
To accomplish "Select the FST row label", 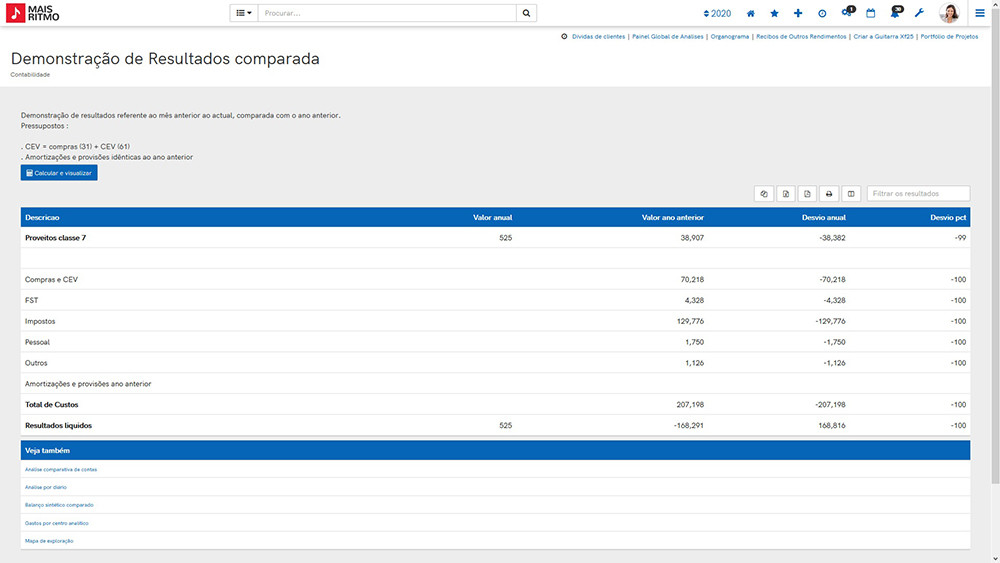I will tap(31, 300).
